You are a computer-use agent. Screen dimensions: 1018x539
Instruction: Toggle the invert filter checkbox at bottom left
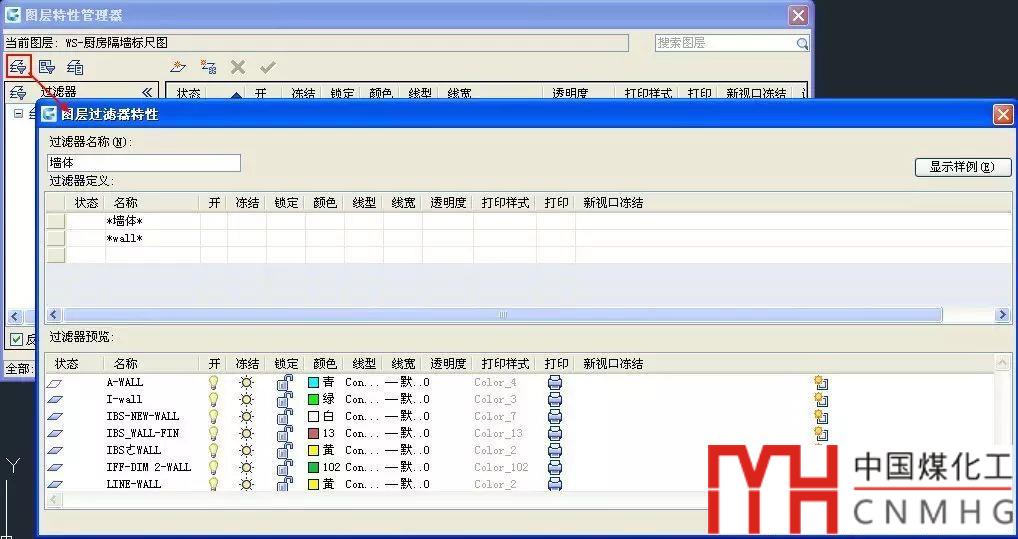(17, 339)
